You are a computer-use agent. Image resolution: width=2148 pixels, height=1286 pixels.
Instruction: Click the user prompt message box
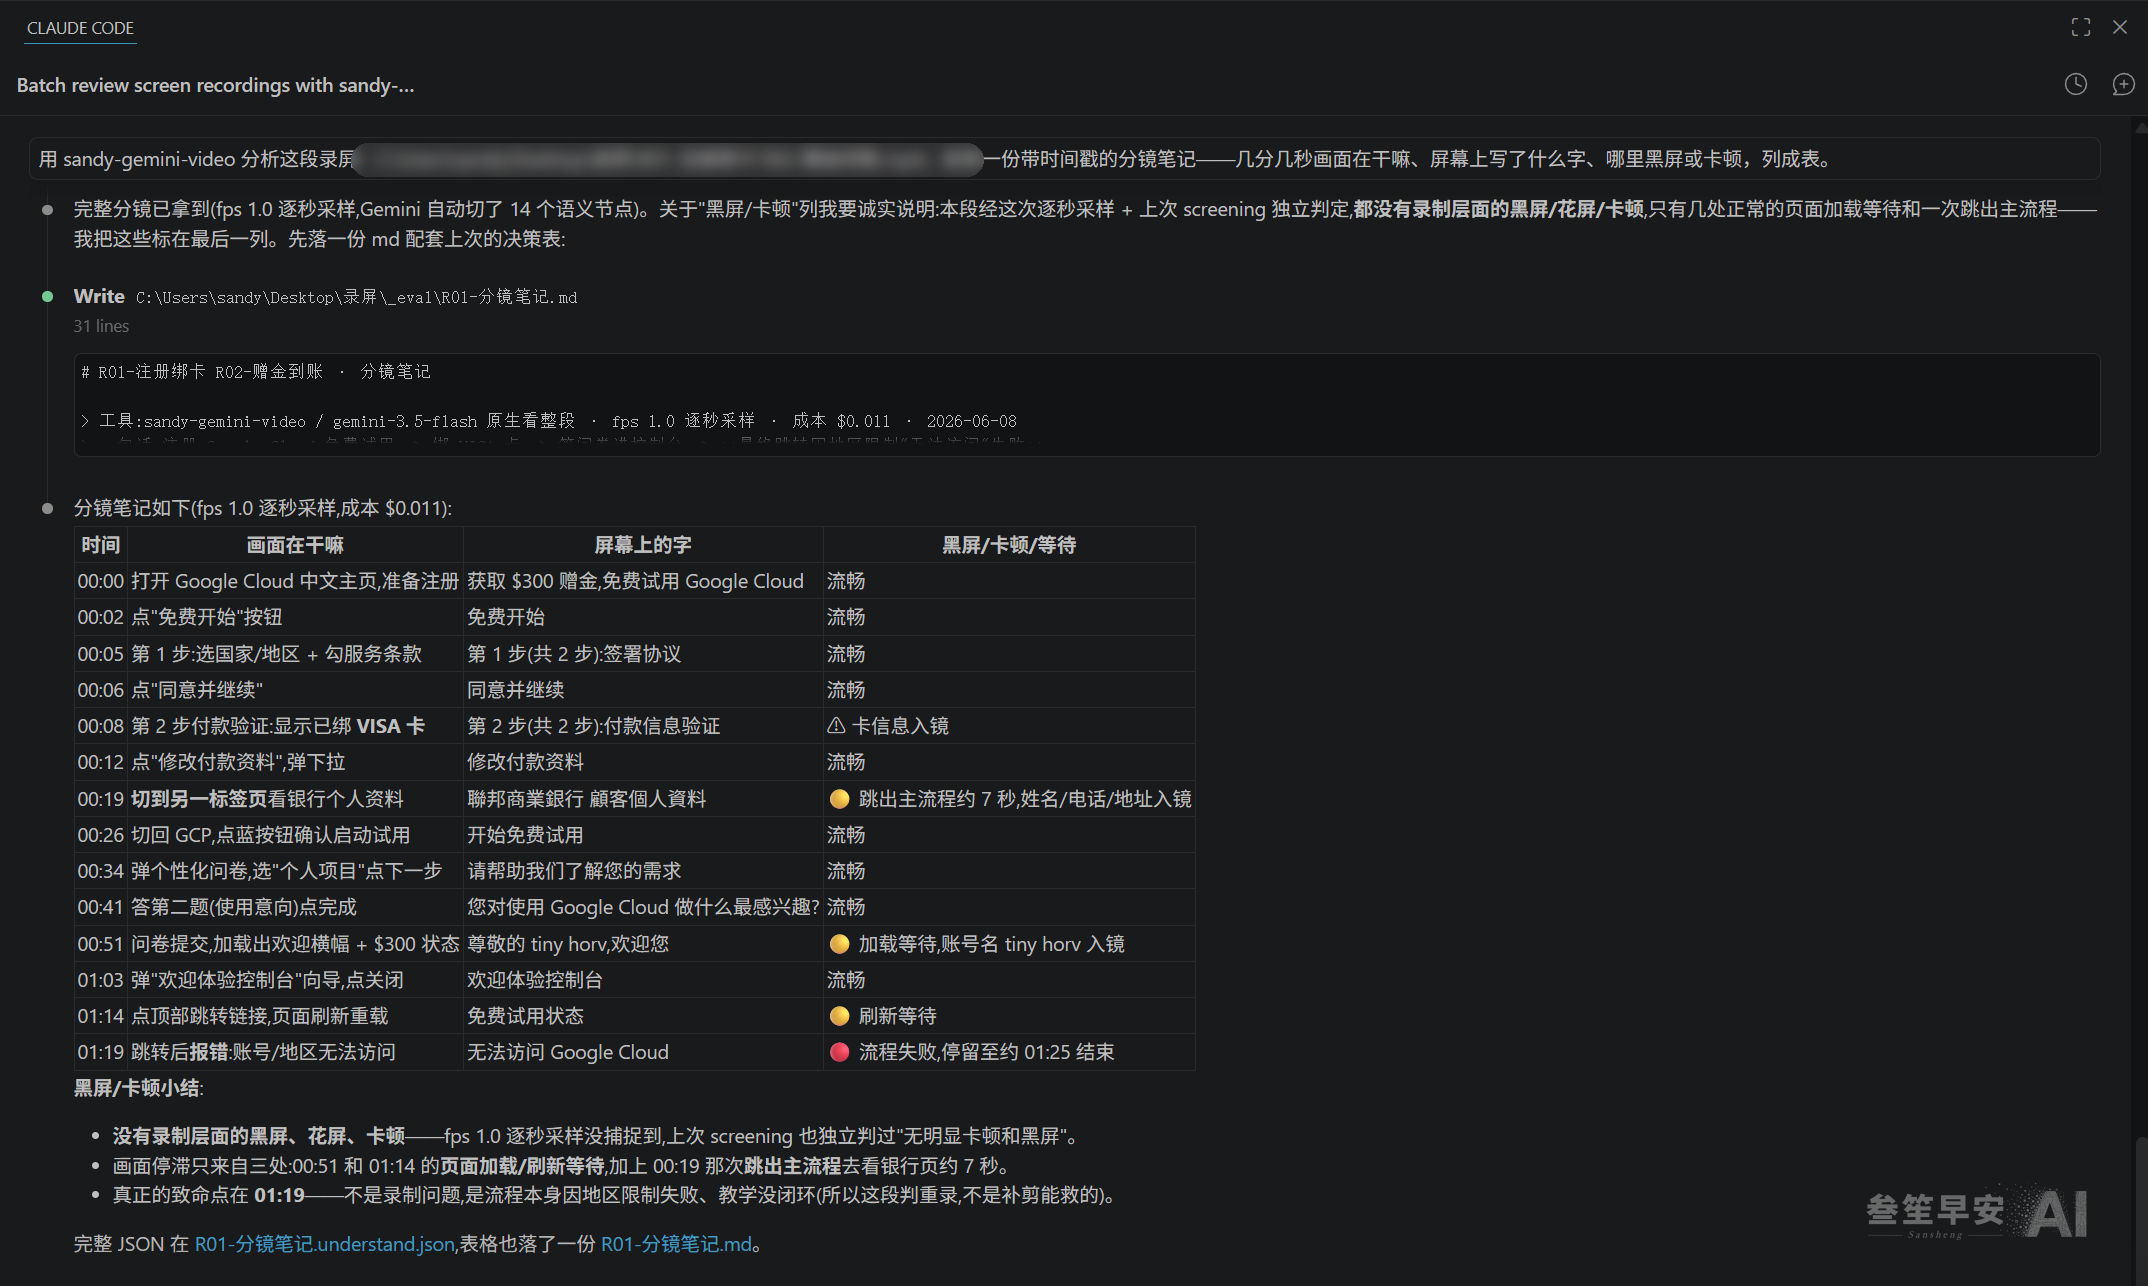point(1064,159)
